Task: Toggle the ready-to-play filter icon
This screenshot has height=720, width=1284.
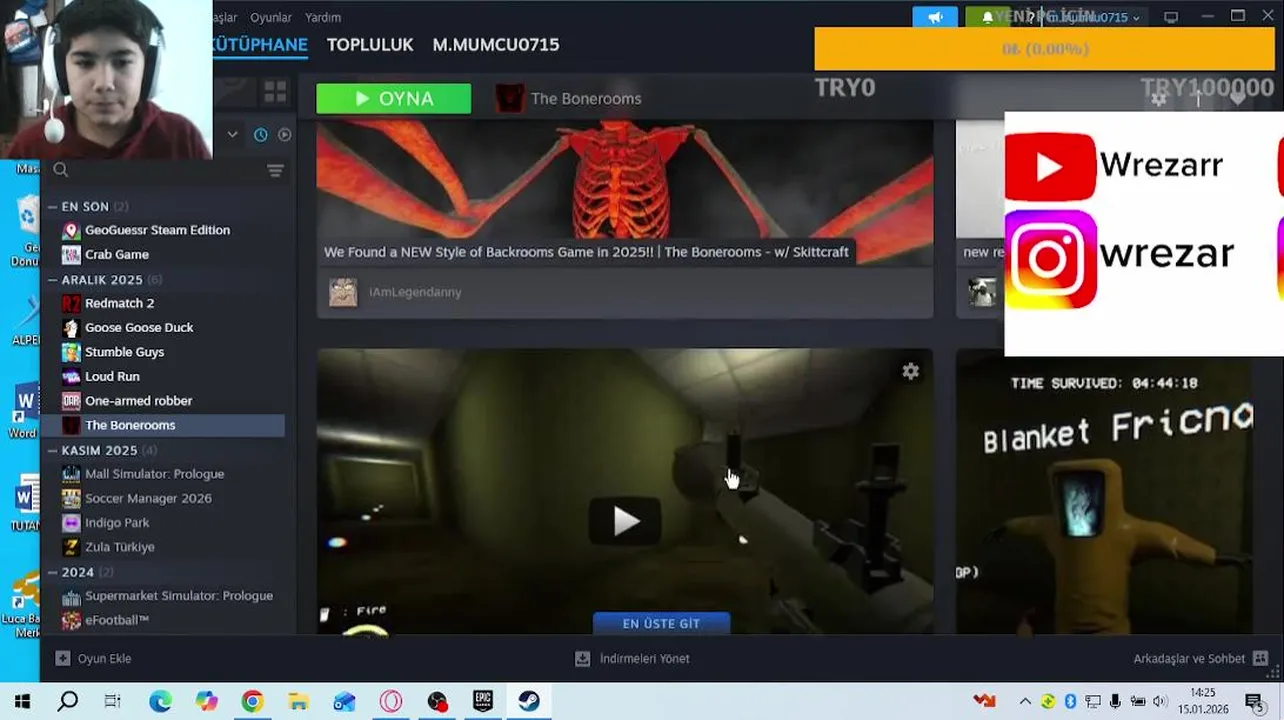Action: click(x=285, y=134)
